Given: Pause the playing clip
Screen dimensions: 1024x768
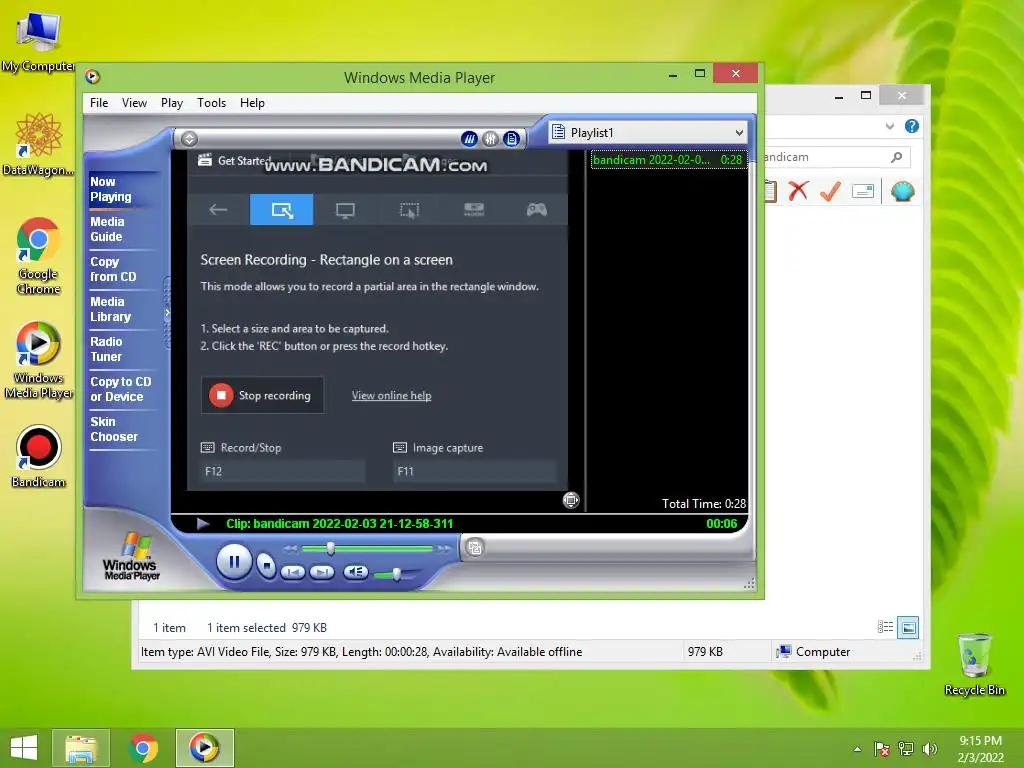Looking at the screenshot, I should click(234, 561).
